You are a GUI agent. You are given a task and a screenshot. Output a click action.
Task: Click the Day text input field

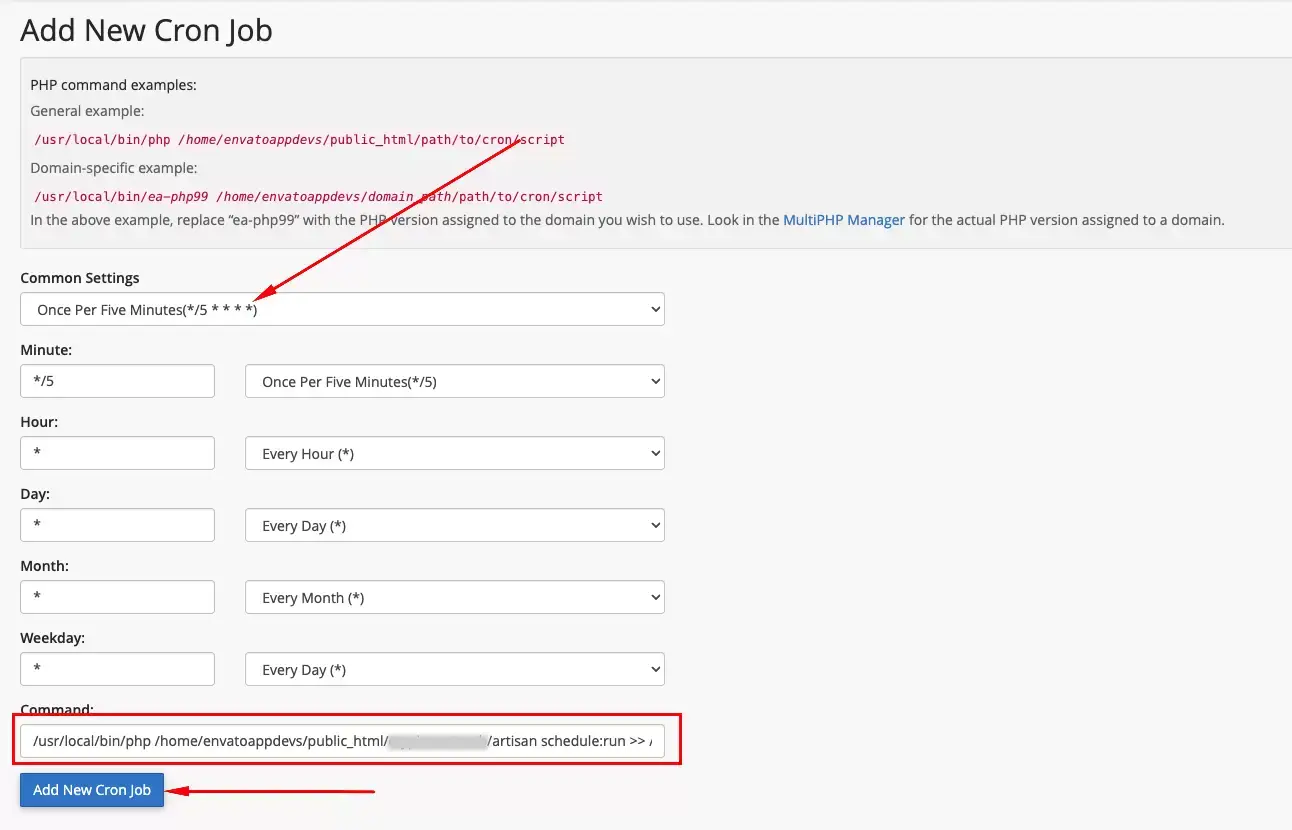coord(117,525)
